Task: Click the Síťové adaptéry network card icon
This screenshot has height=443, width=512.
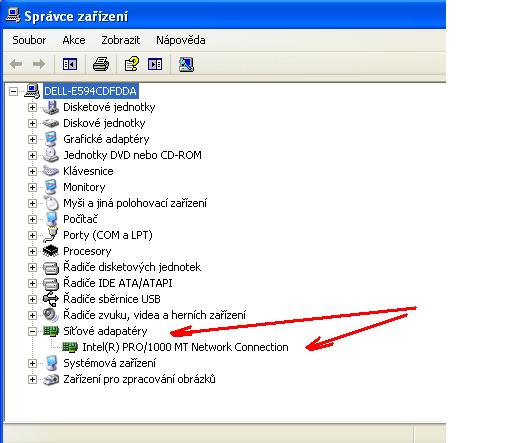Action: (51, 331)
